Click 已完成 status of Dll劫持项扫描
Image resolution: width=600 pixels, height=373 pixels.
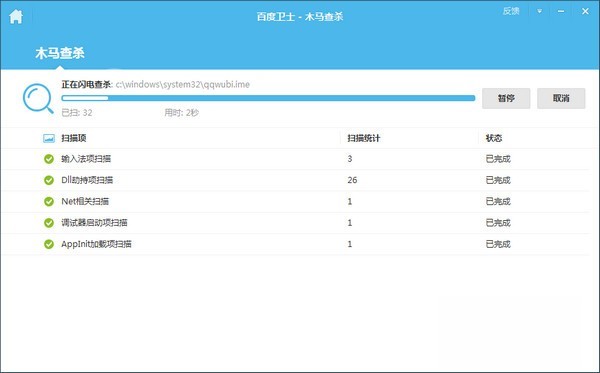[498, 180]
